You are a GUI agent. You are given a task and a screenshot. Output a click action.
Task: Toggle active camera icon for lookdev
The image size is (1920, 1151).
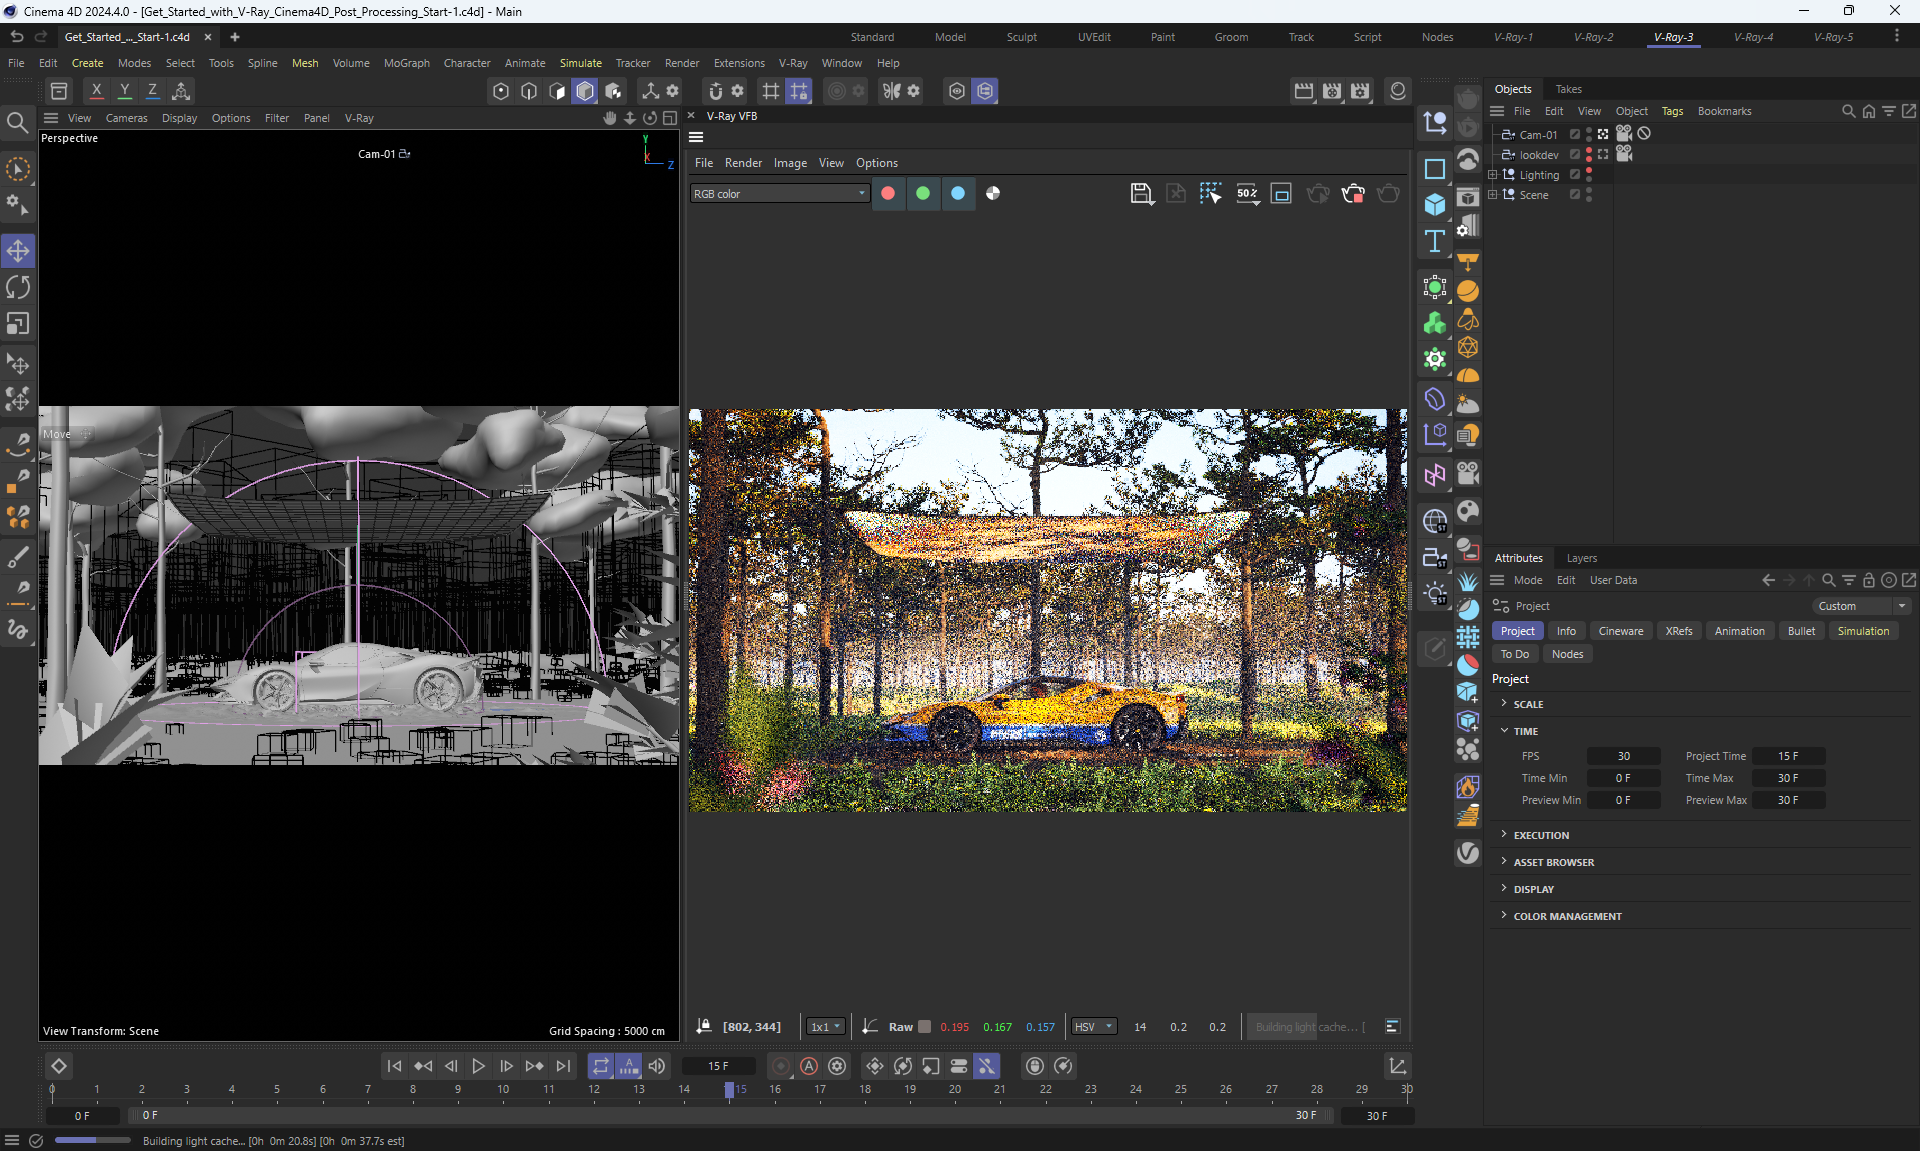(x=1603, y=154)
